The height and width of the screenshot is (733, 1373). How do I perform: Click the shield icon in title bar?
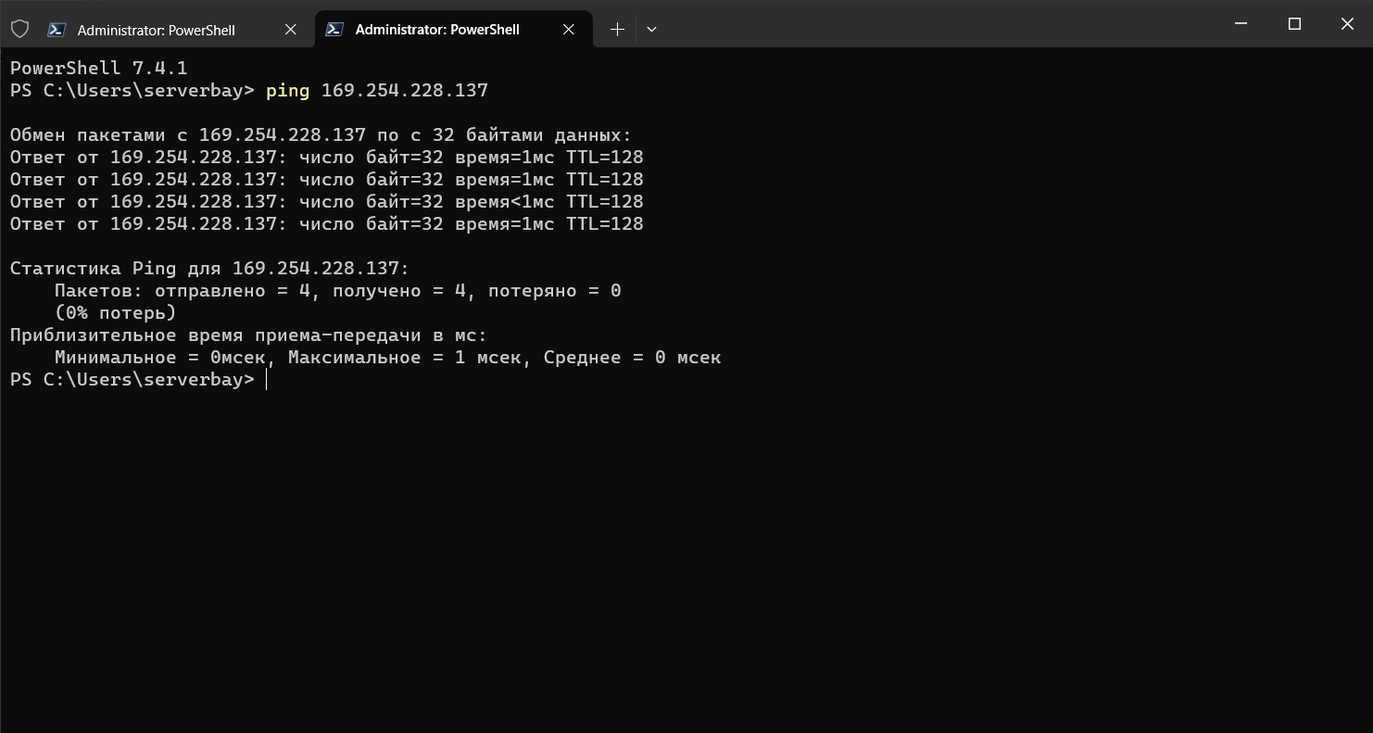tap(20, 29)
